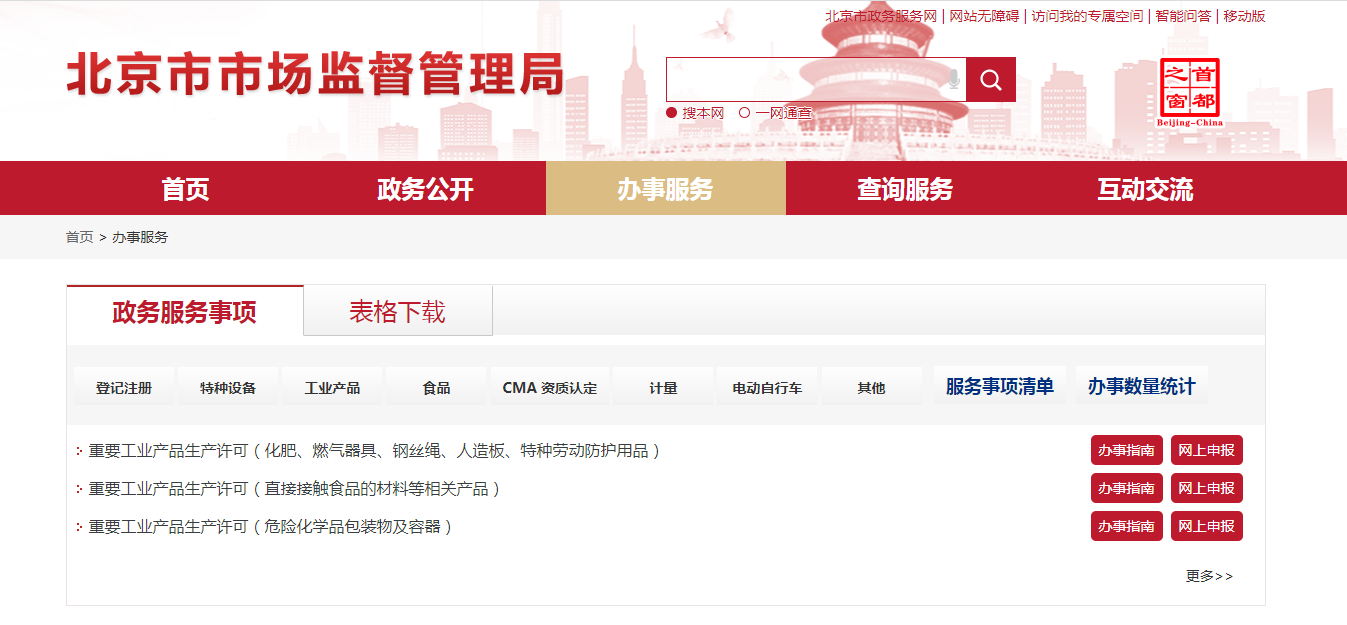The width and height of the screenshot is (1347, 625).
Task: Click 网上申报 for 化肥 production permit
Action: pyautogui.click(x=1209, y=449)
